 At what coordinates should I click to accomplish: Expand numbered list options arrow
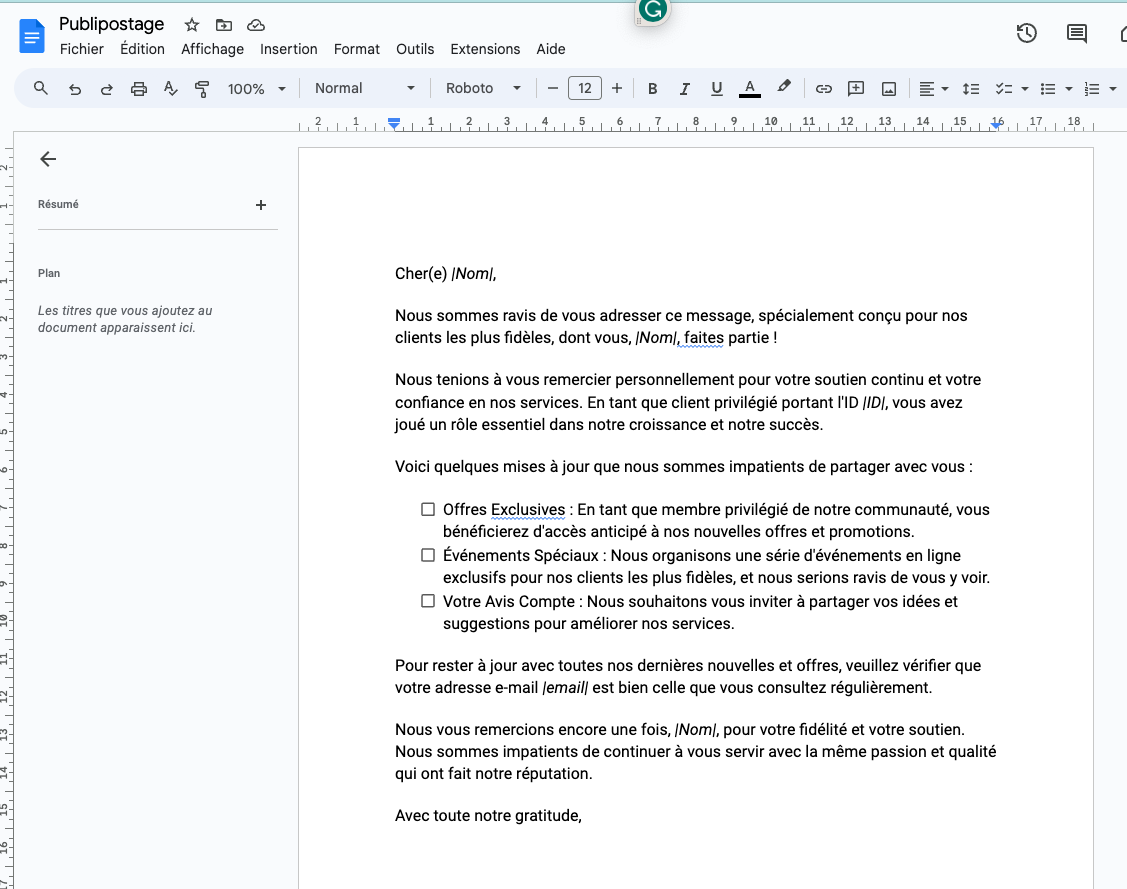click(1113, 89)
